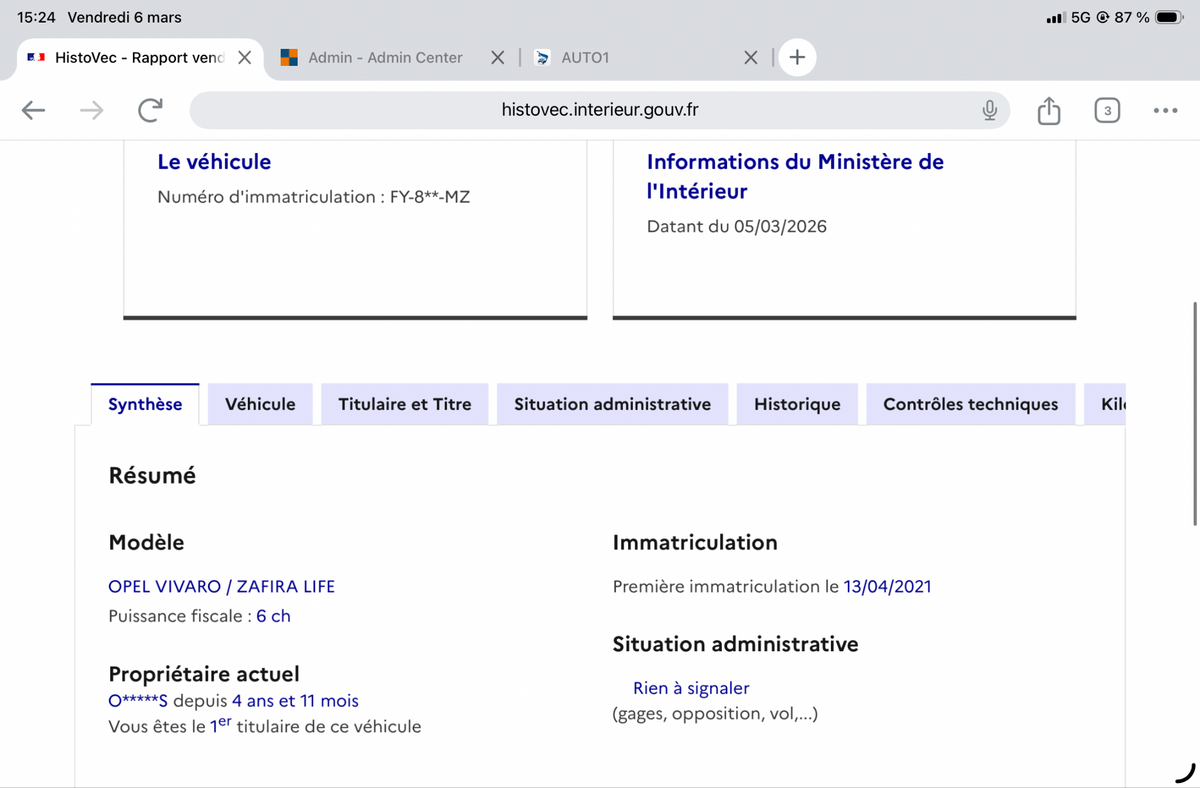Go back to previous page
The height and width of the screenshot is (788, 1200).
pyautogui.click(x=34, y=110)
